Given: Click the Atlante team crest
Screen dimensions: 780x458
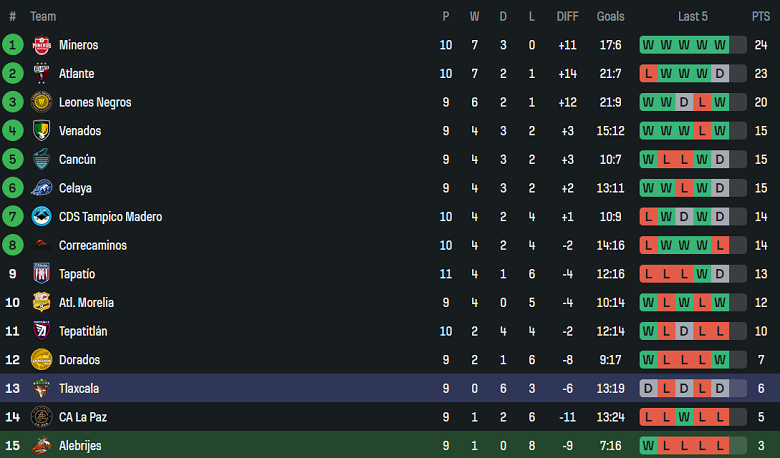Looking at the screenshot, I should [41, 73].
